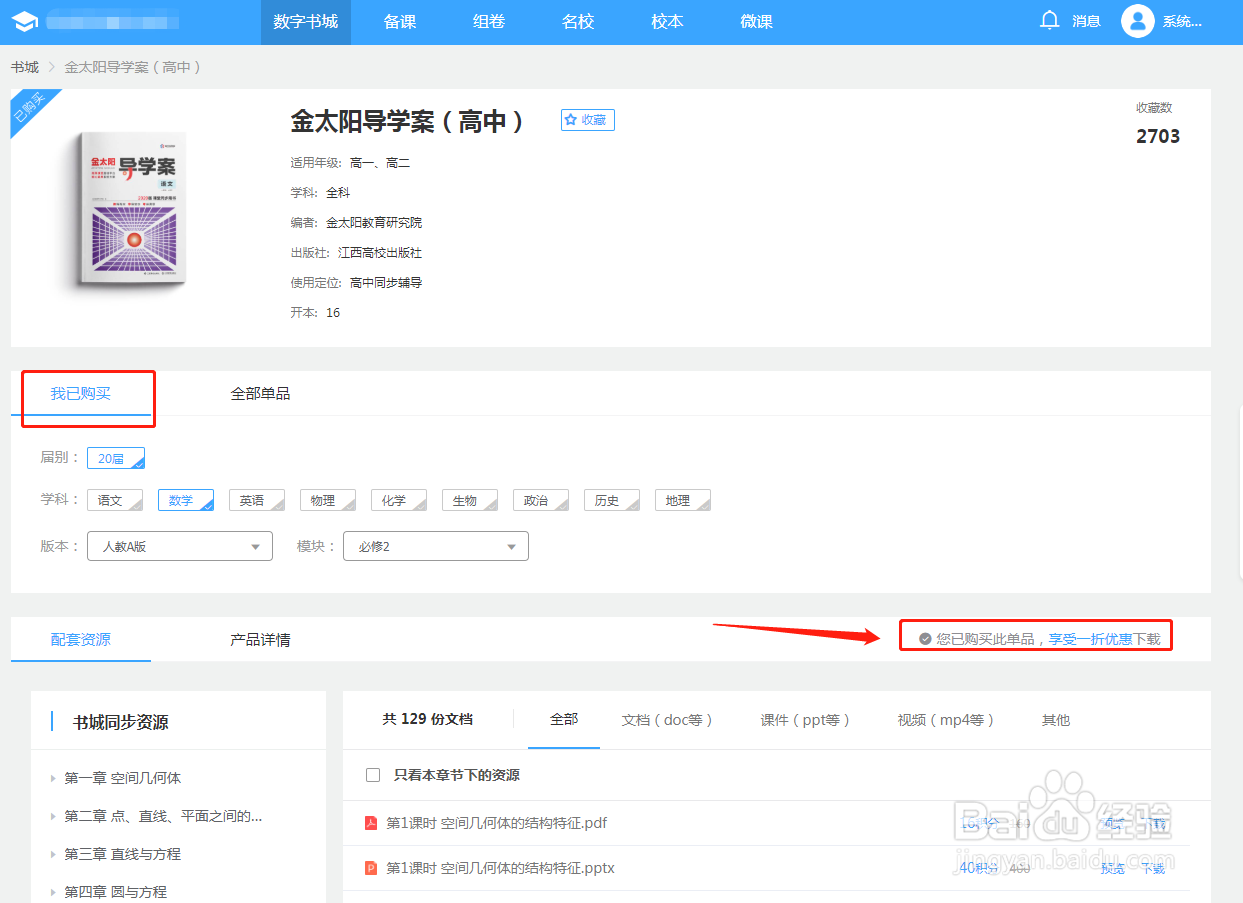
Task: Show 全部 file types tab
Action: (564, 720)
